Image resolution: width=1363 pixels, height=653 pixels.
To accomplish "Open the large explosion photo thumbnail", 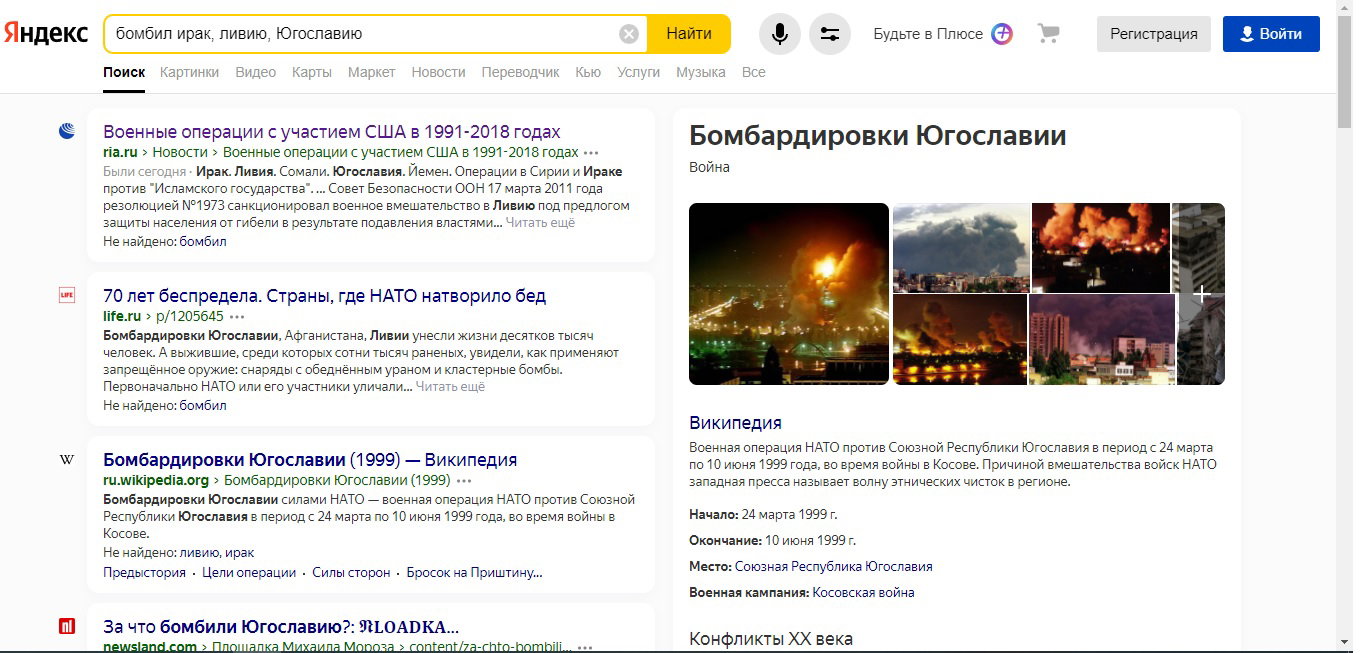I will click(789, 294).
